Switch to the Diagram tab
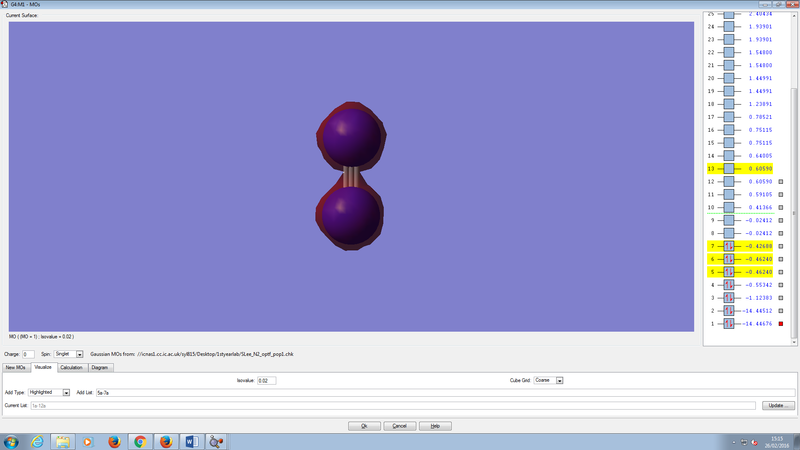800x450 pixels. 100,367
